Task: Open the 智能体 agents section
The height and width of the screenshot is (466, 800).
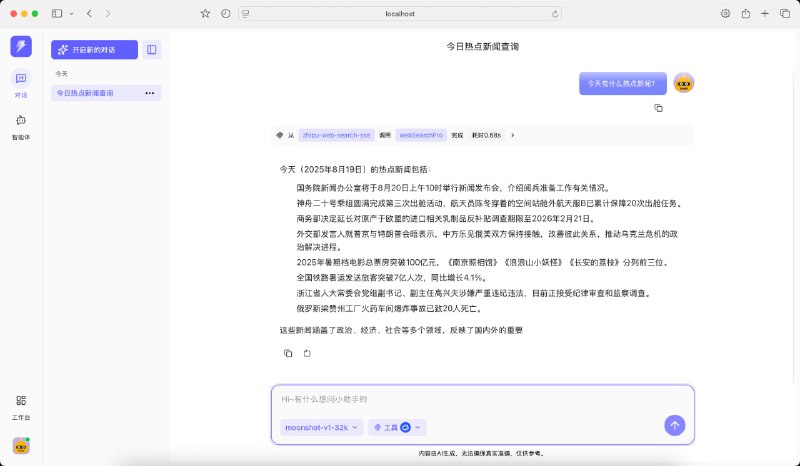Action: pos(21,121)
